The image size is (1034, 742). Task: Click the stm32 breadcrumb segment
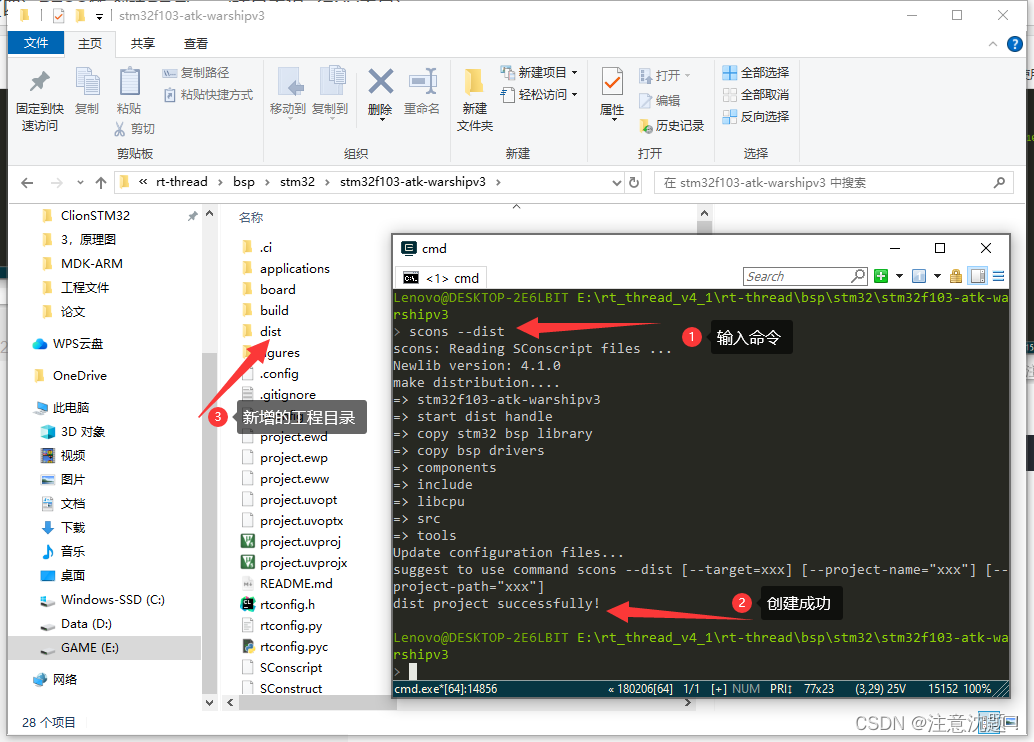[297, 182]
